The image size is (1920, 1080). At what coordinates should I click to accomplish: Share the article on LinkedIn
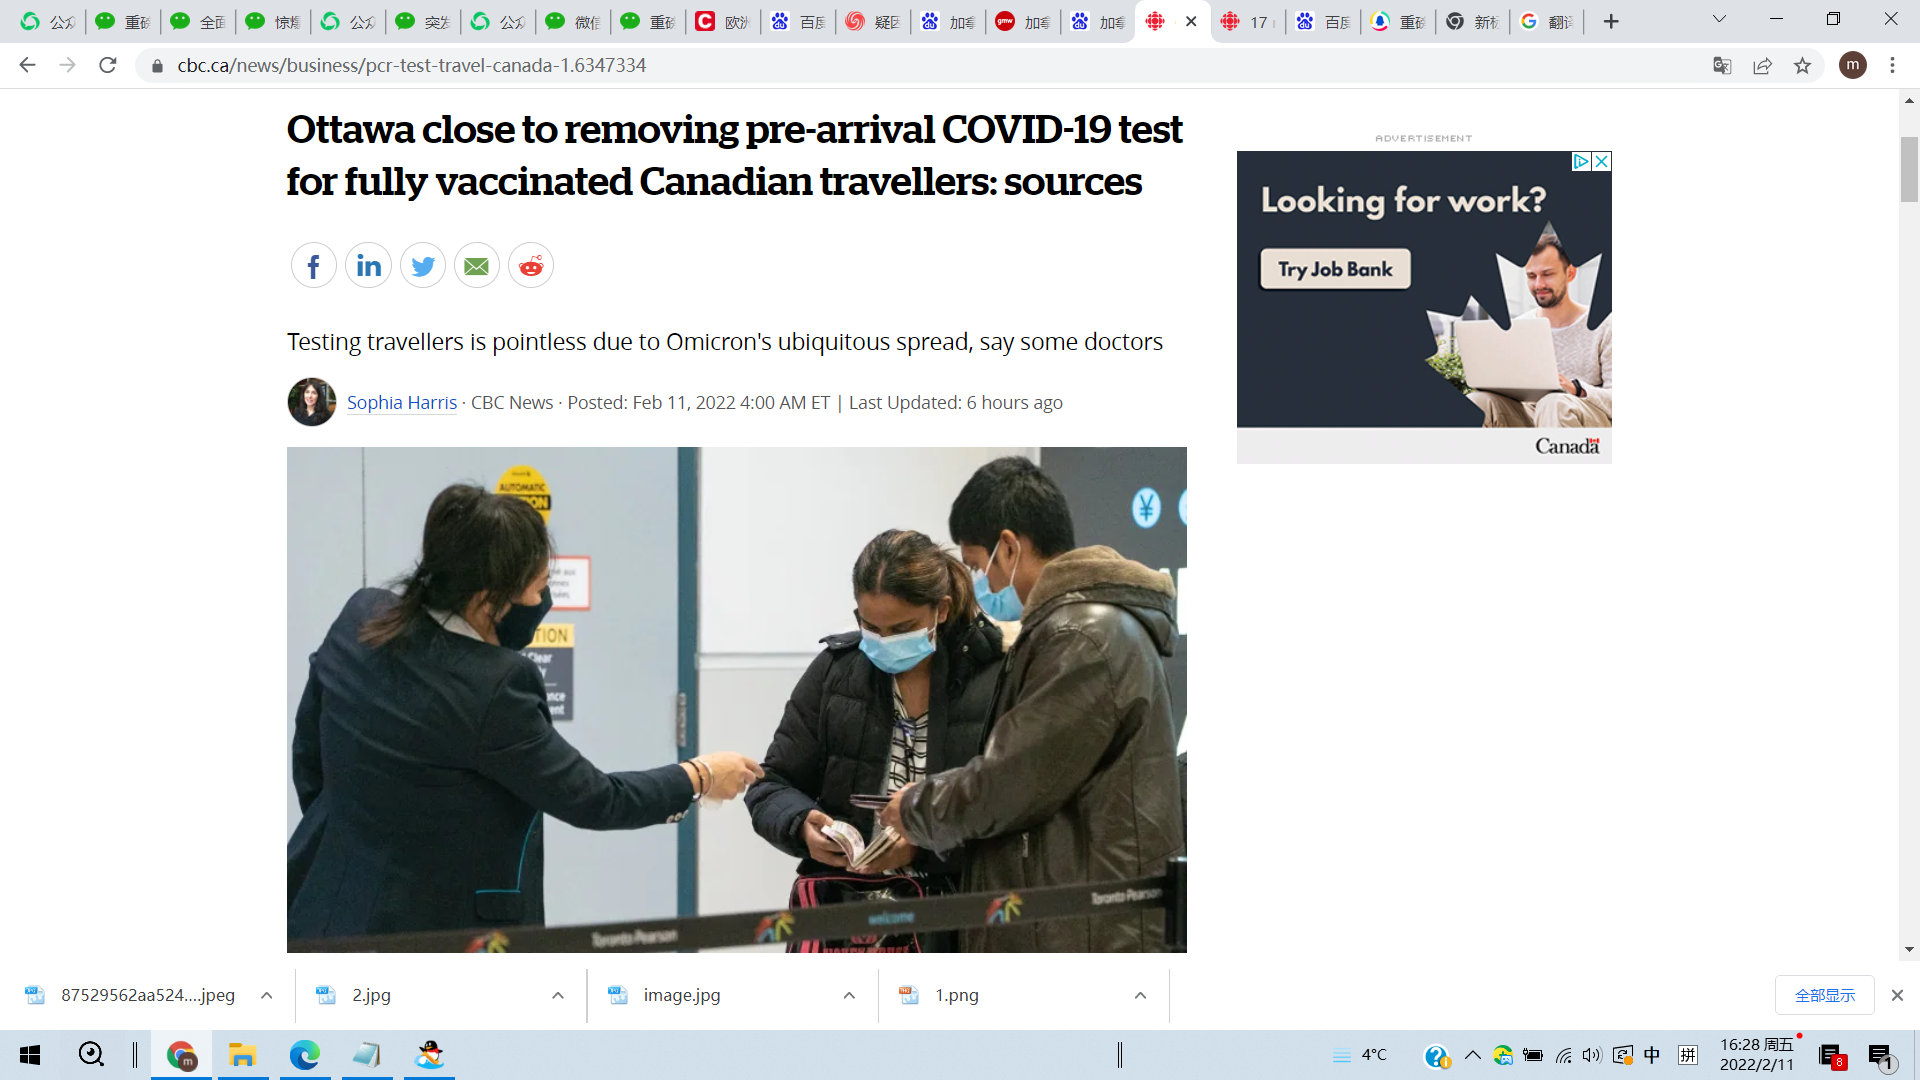pyautogui.click(x=368, y=266)
